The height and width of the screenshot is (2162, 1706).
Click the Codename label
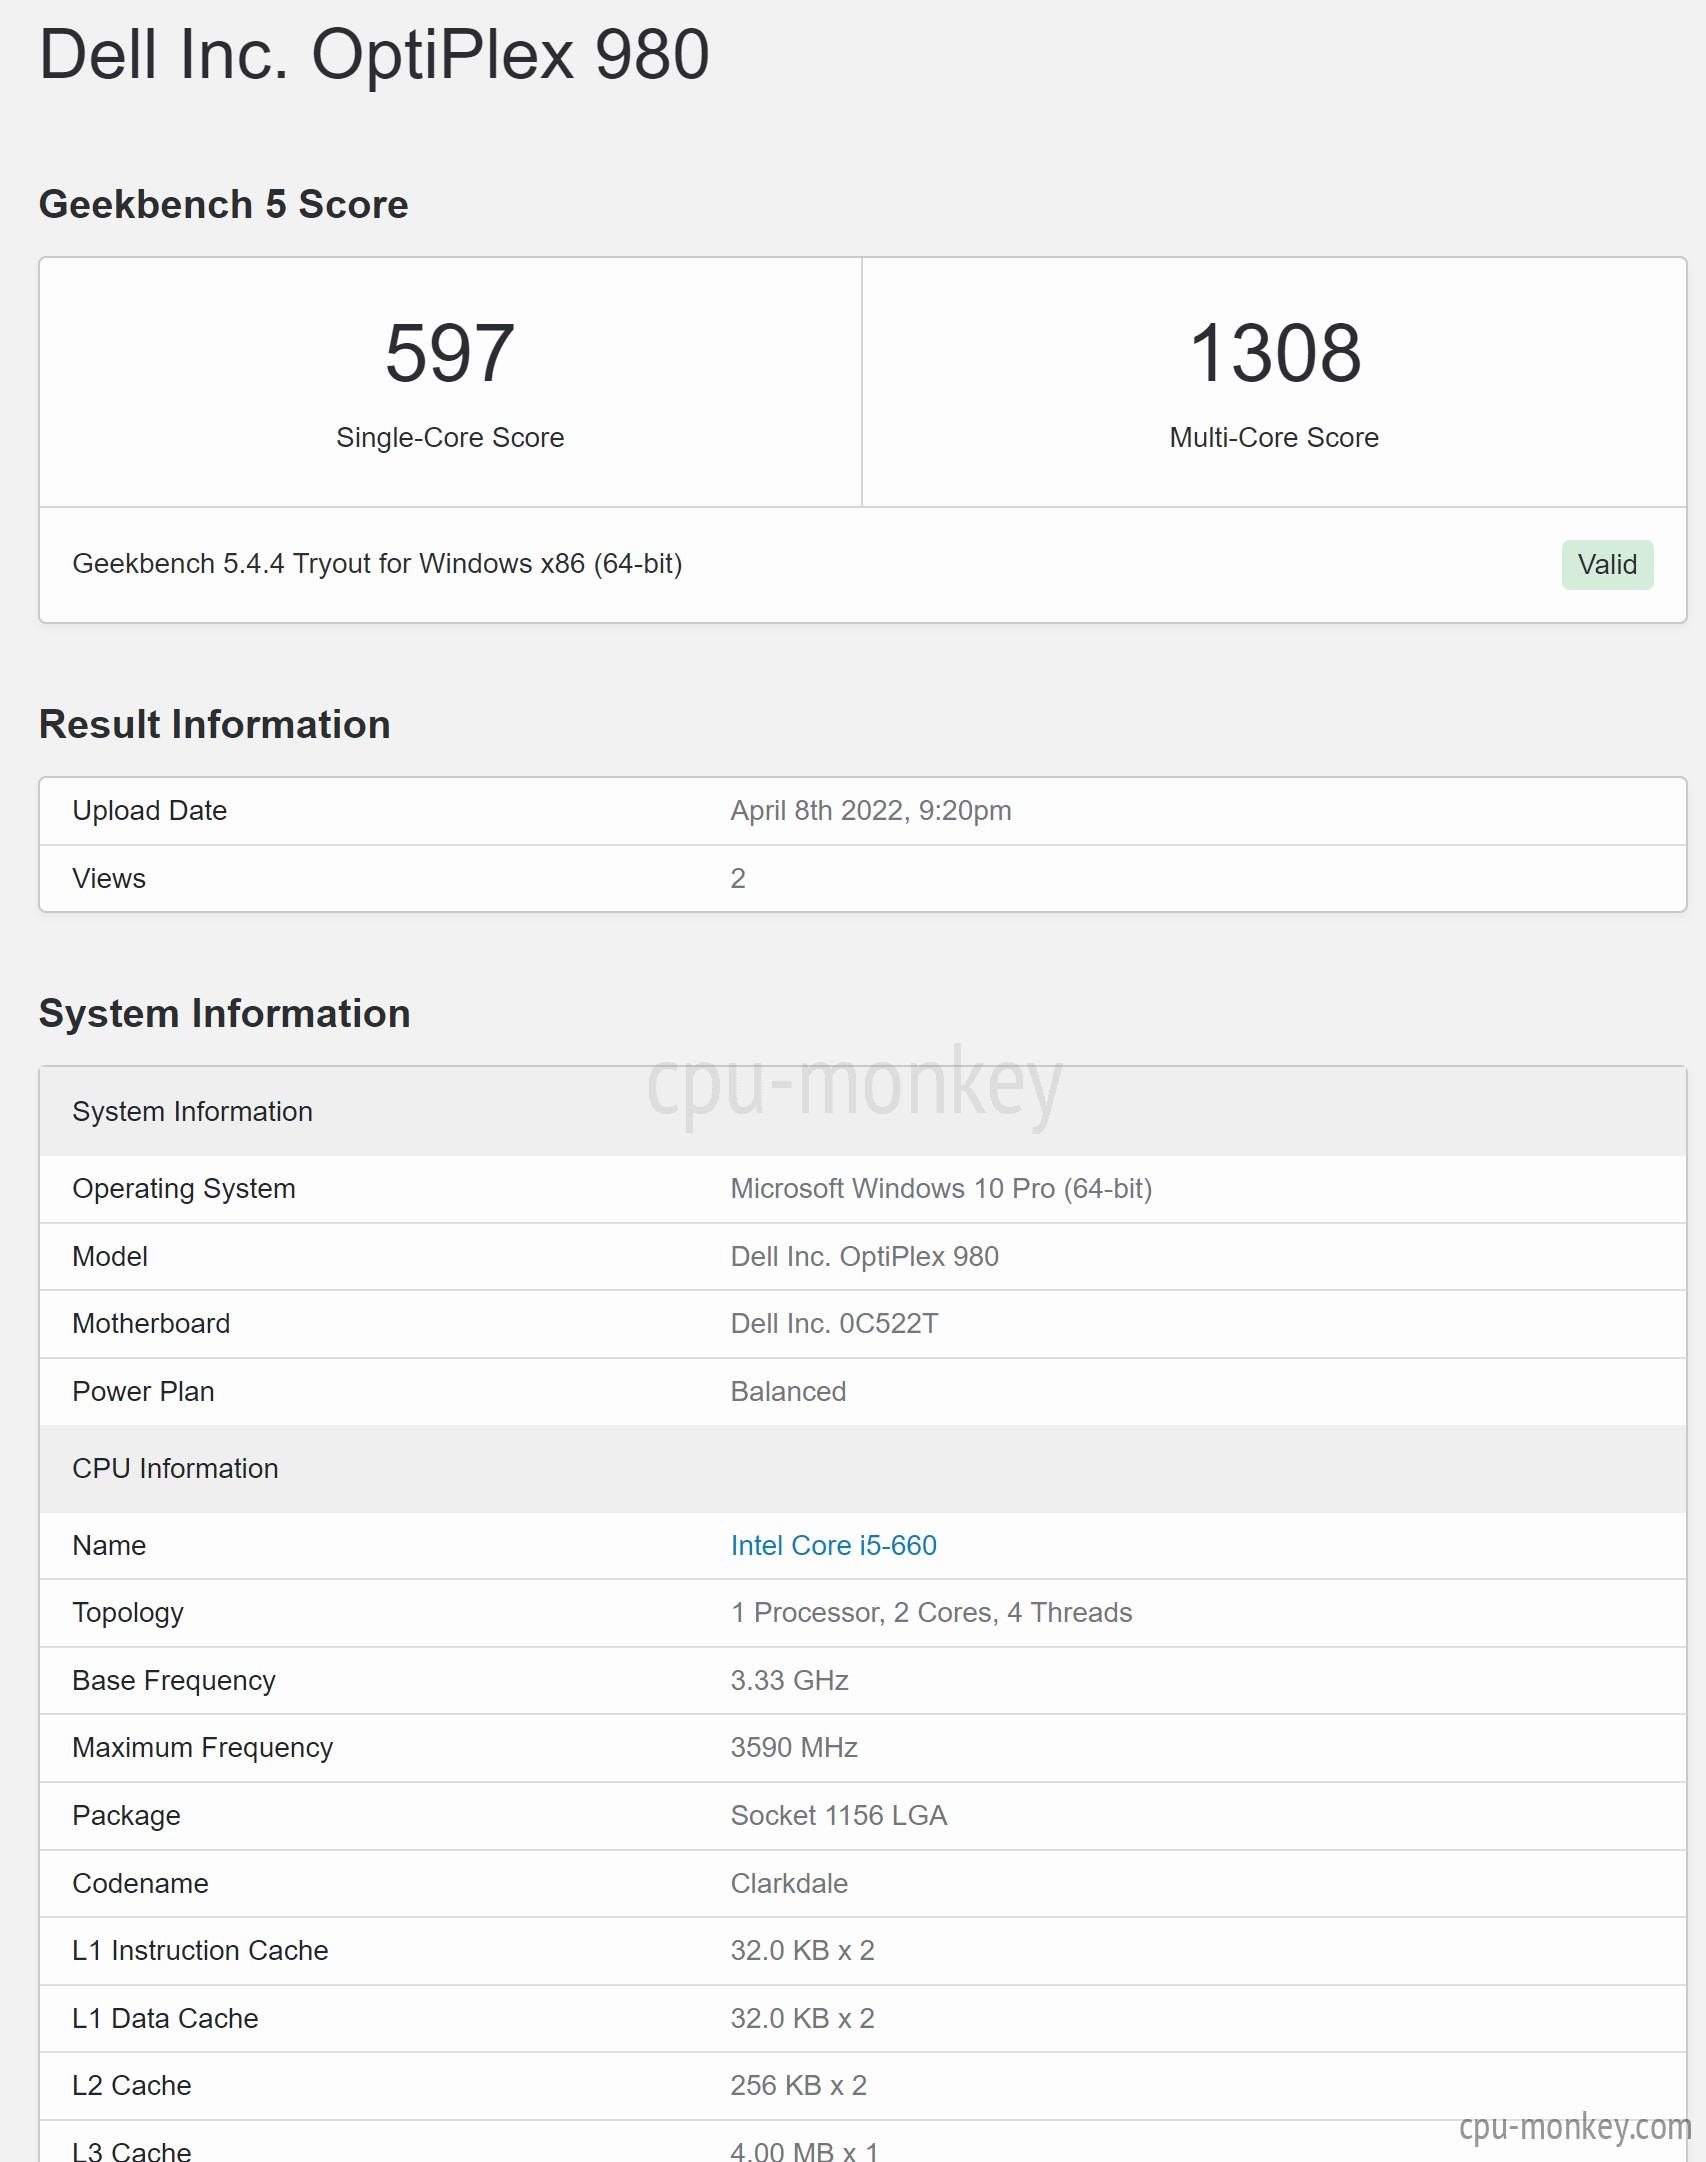(140, 1883)
